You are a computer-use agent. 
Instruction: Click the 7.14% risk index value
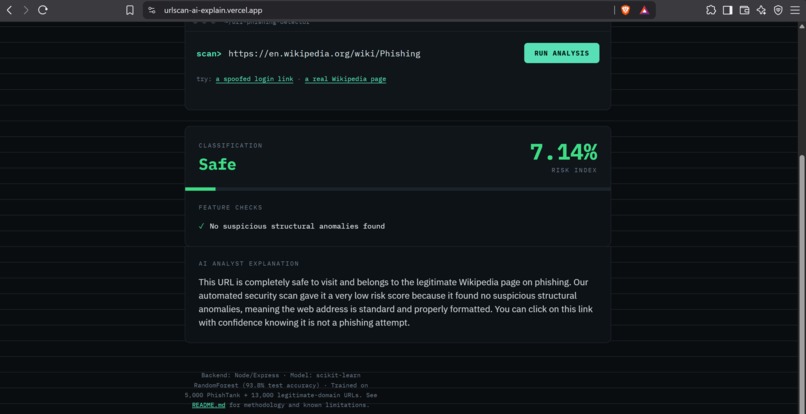tap(563, 152)
